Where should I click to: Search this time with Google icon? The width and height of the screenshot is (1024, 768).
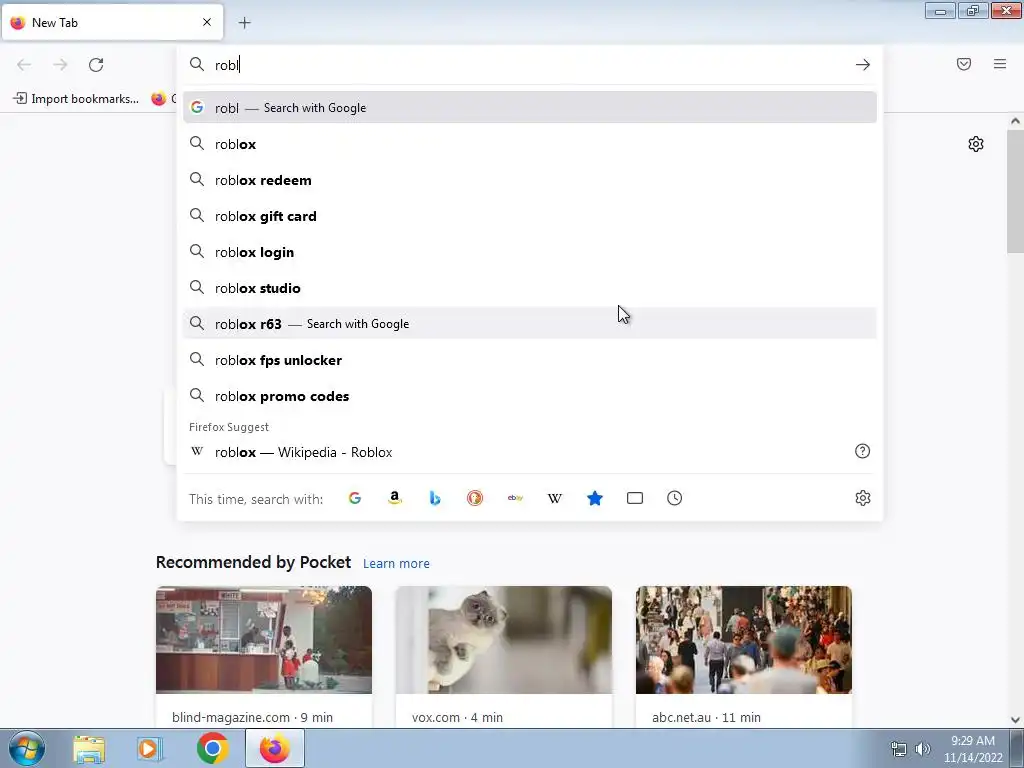(x=355, y=498)
